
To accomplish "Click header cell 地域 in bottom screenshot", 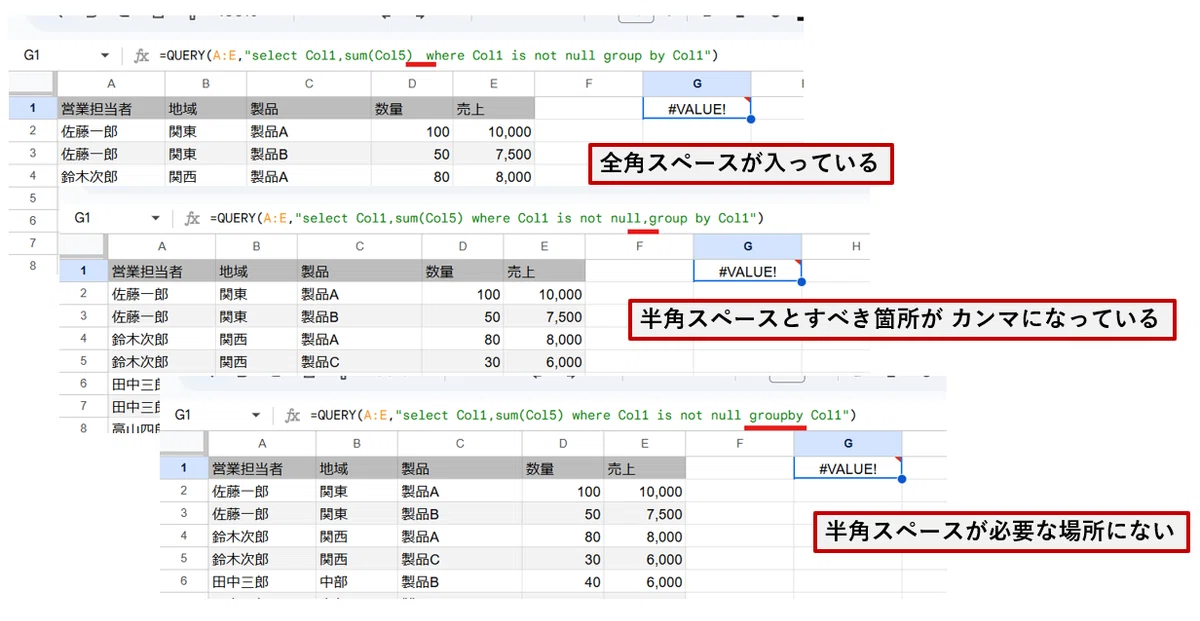I will [x=357, y=468].
